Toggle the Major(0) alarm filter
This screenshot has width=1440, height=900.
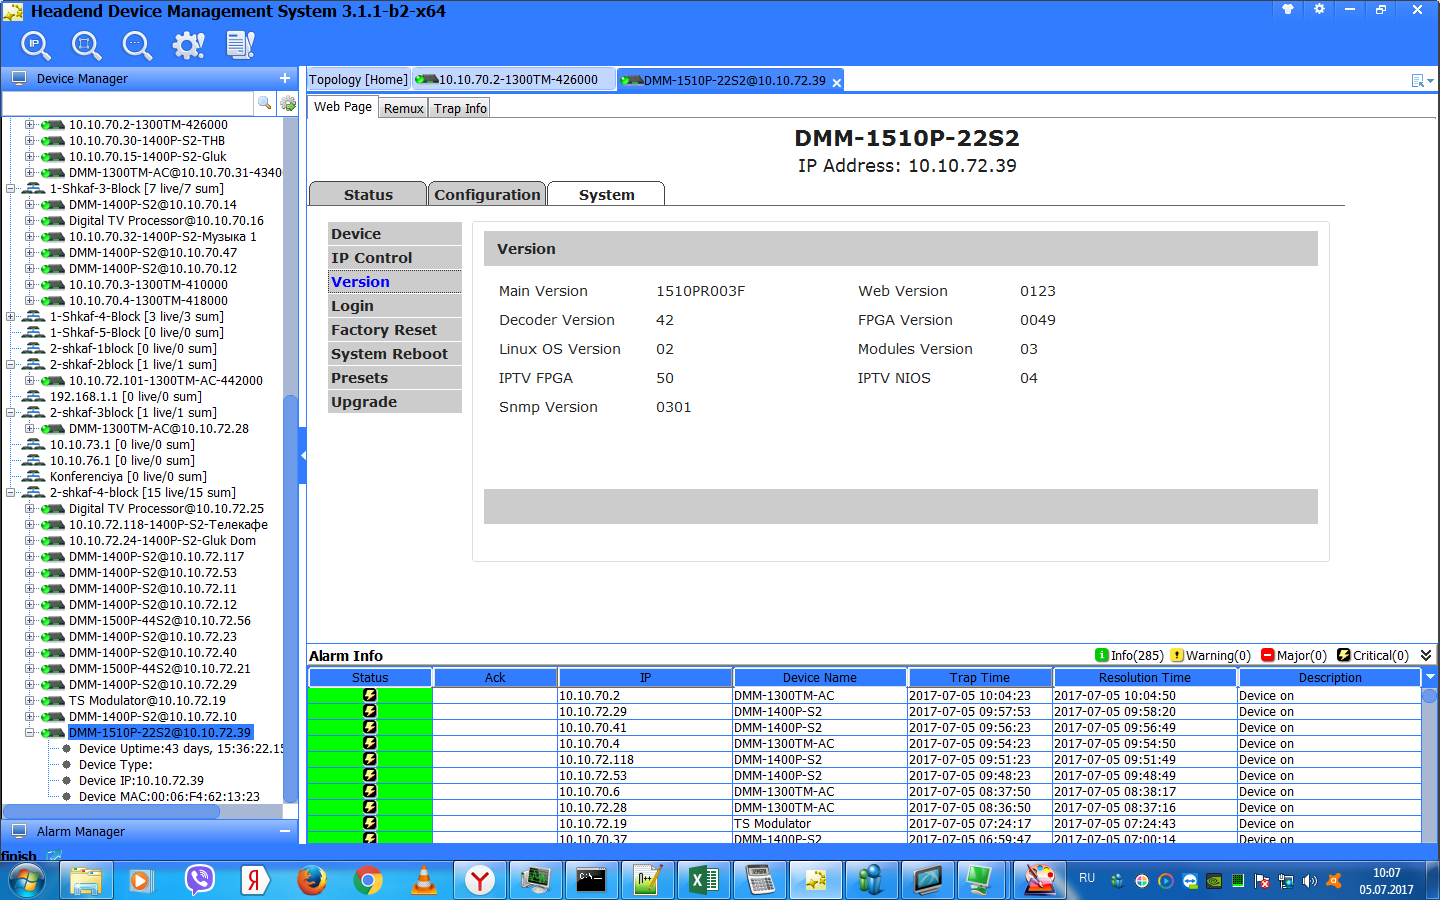pyautogui.click(x=1294, y=656)
